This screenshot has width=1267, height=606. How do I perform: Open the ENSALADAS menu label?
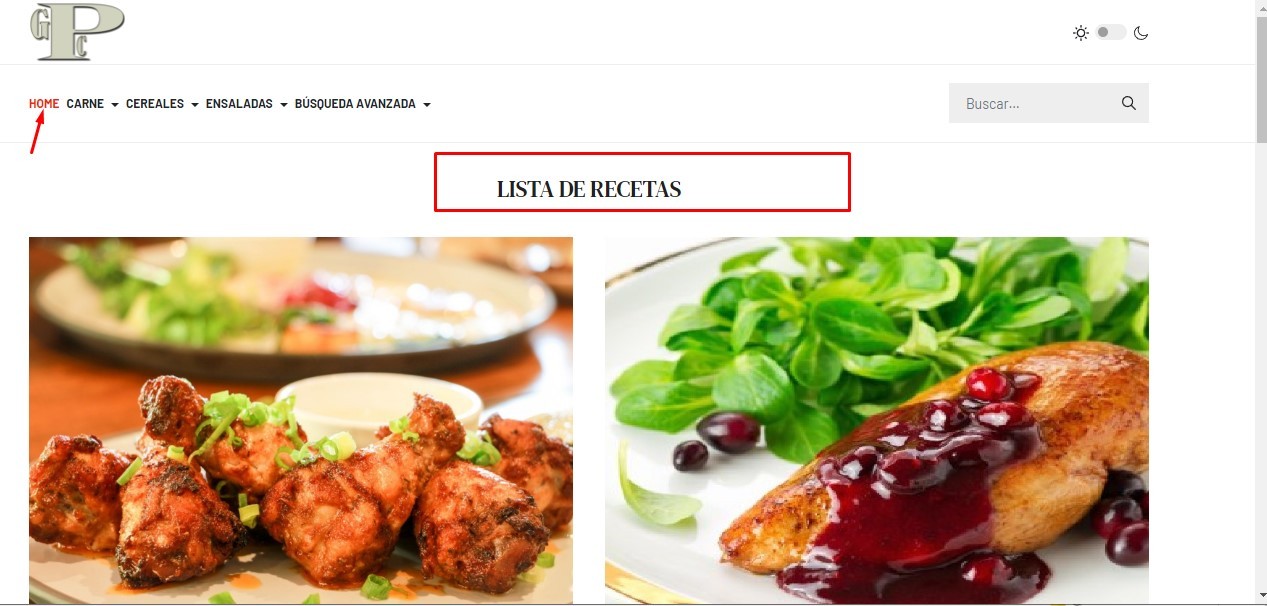pyautogui.click(x=239, y=104)
